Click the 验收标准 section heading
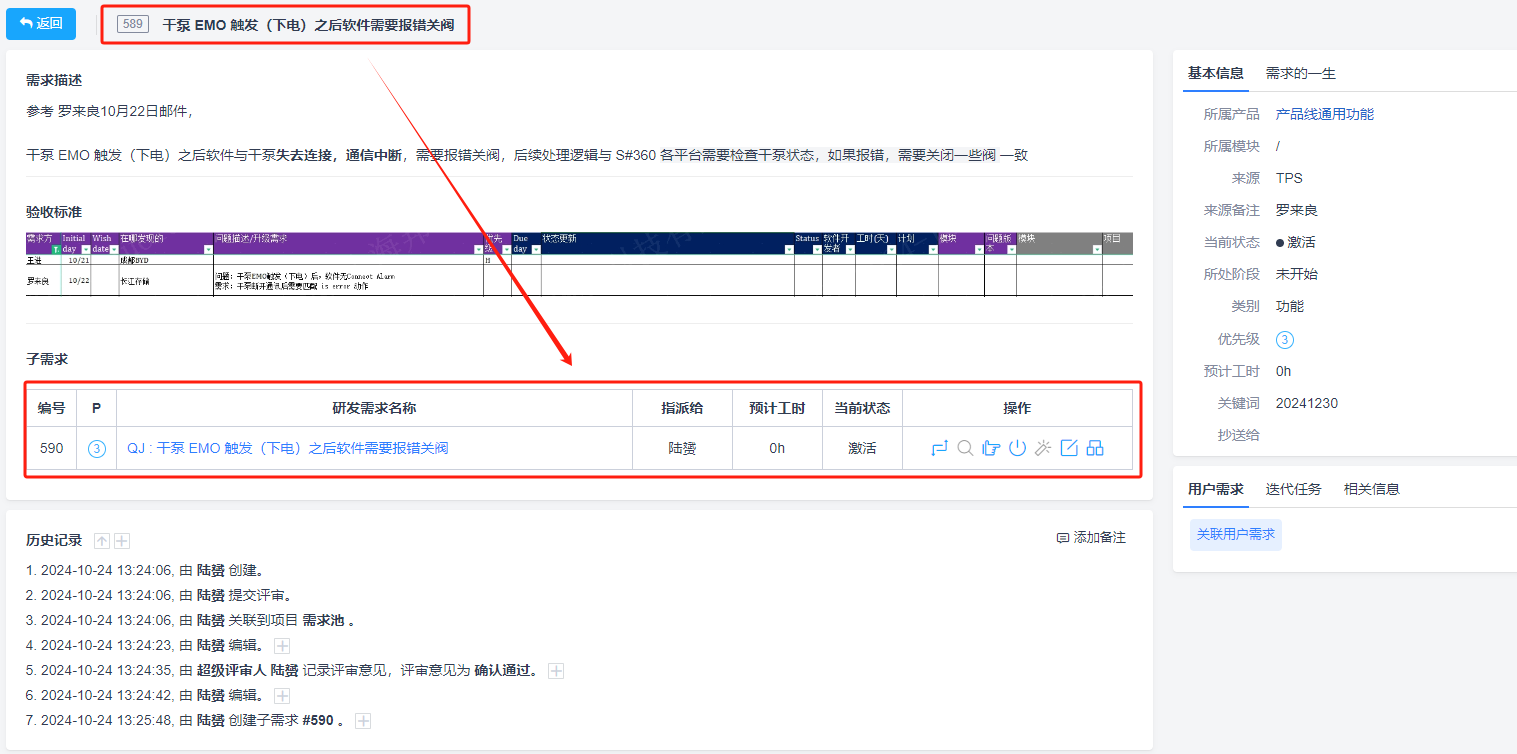The width and height of the screenshot is (1517, 754). point(54,212)
